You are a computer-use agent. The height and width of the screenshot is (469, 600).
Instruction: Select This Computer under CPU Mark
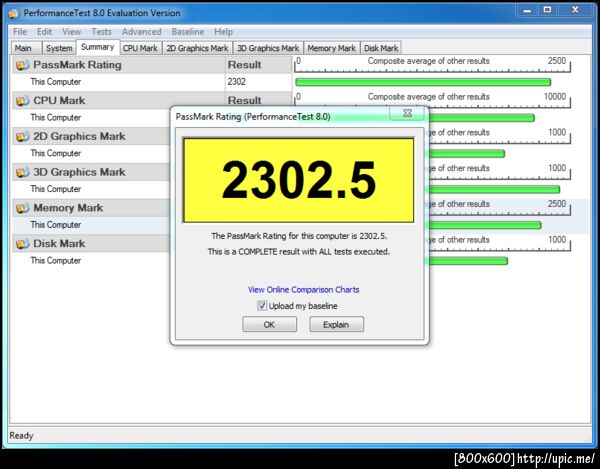[55, 117]
